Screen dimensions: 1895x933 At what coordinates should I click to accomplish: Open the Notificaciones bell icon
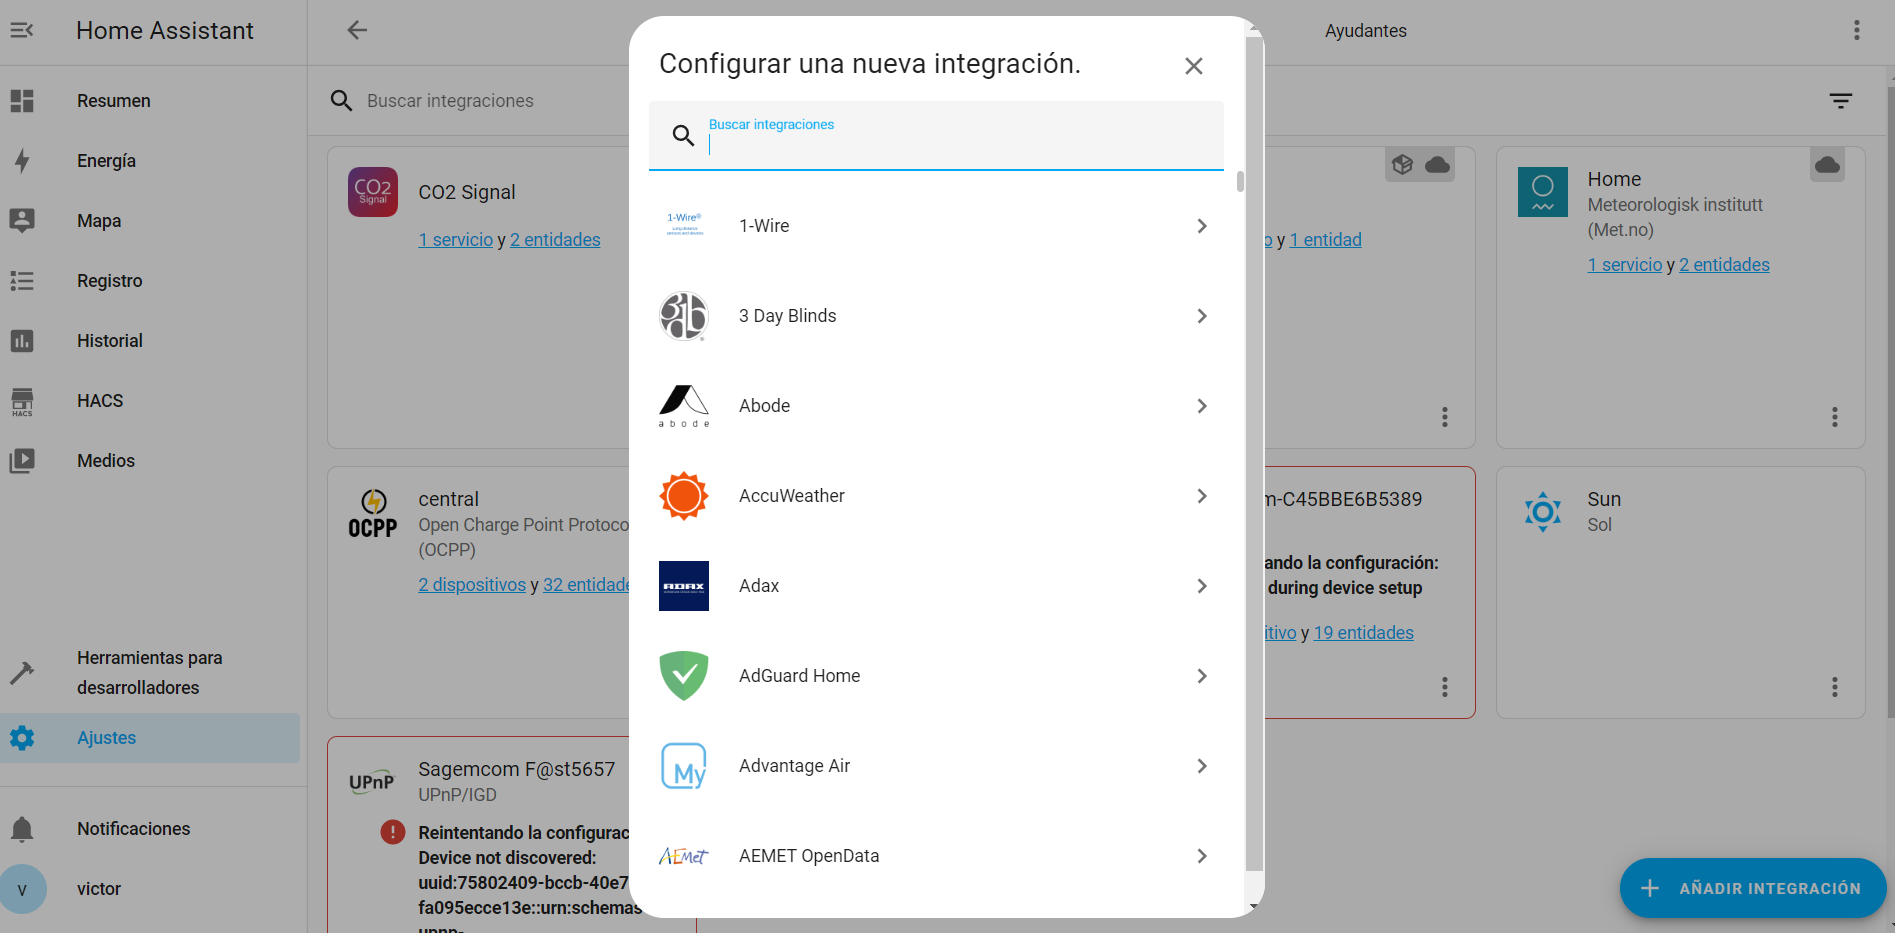pos(22,829)
